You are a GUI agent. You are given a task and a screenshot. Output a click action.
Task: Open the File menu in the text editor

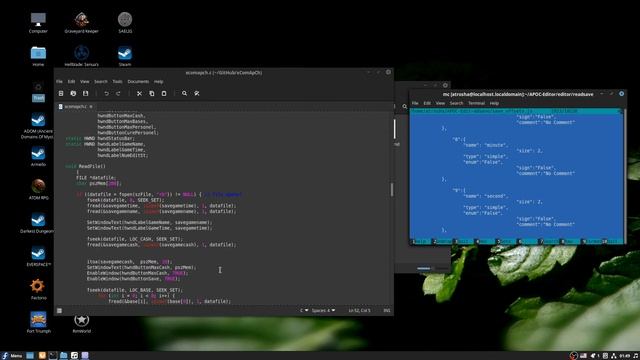60,82
